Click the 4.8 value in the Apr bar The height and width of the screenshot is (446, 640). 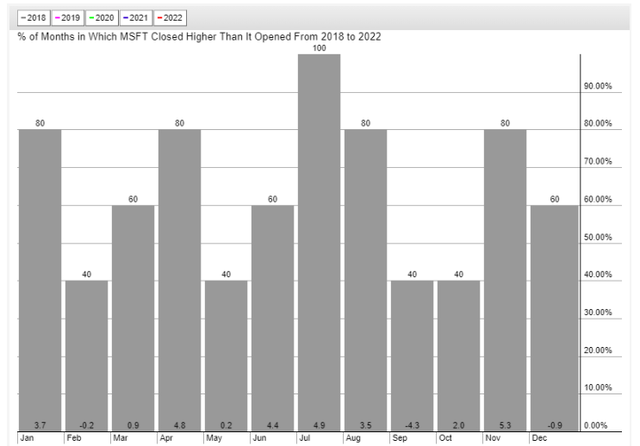click(x=180, y=425)
